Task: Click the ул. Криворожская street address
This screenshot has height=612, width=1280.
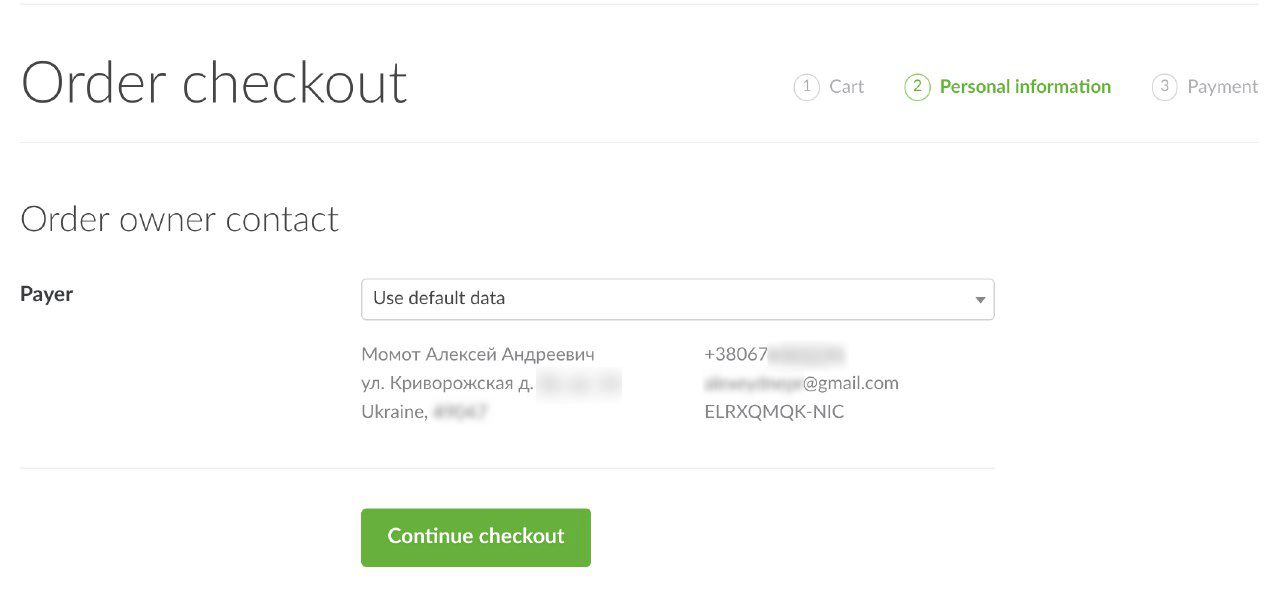Action: click(x=447, y=383)
